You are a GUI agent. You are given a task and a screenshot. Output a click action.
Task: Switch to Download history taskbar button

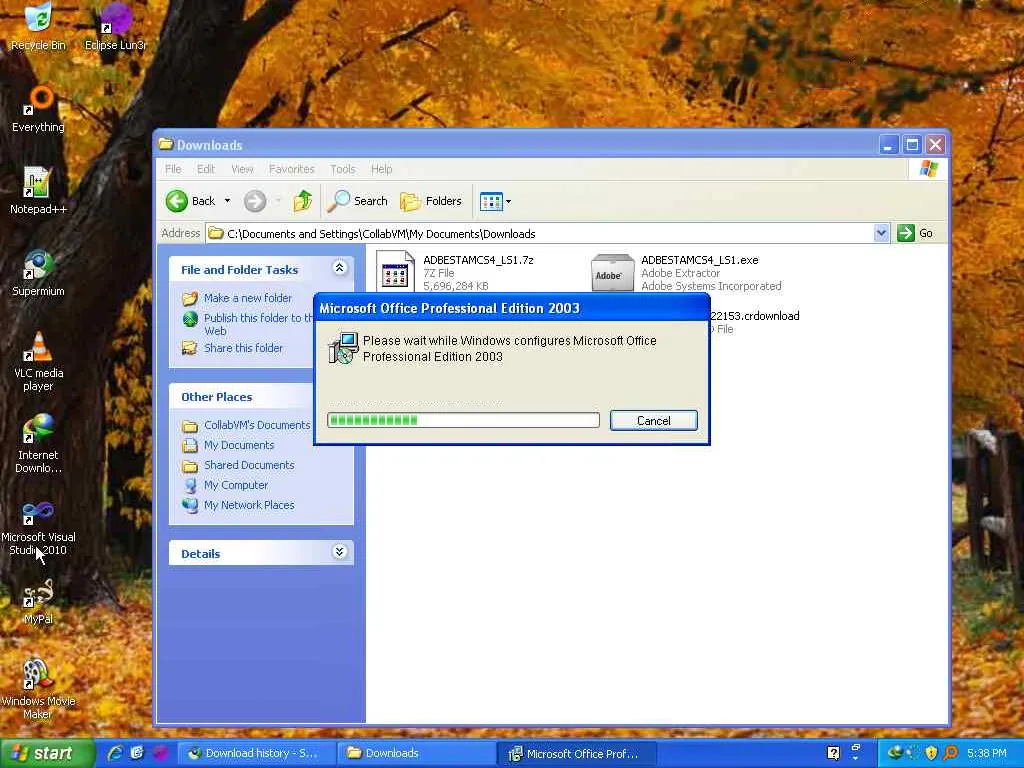click(x=257, y=753)
